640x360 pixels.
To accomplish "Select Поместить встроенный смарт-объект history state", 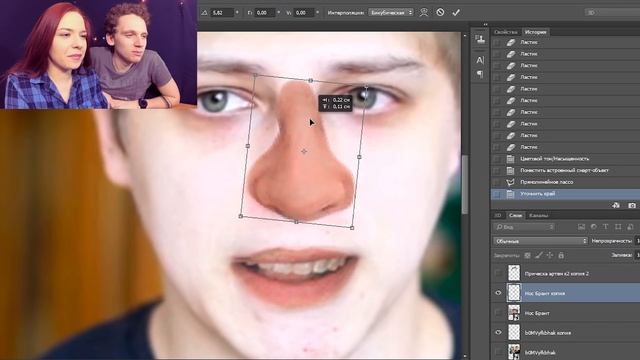I will 565,170.
